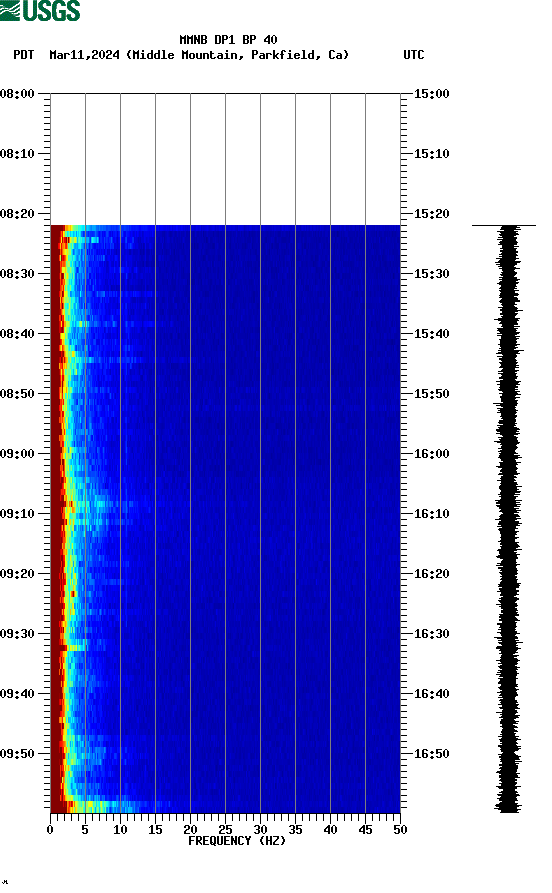Click the '09:00' PDT time label
Viewport: 552px width, 893px height.
click(17, 454)
